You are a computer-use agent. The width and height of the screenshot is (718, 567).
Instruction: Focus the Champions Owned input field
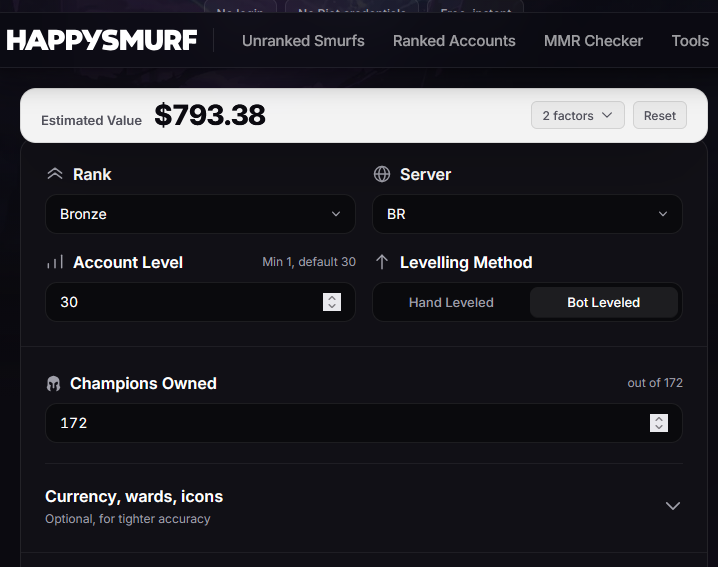click(x=364, y=423)
